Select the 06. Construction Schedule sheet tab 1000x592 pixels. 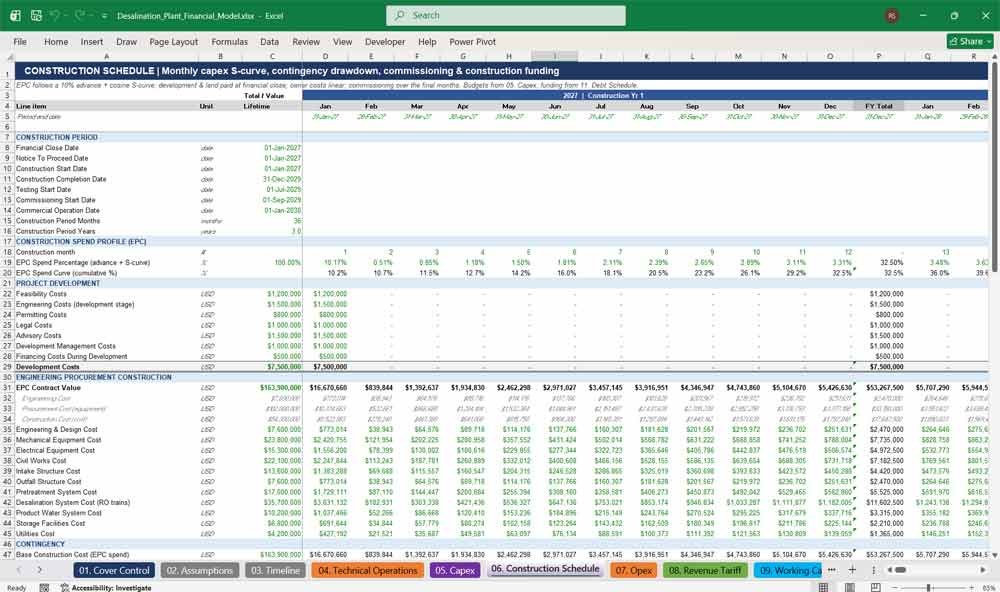[545, 569]
